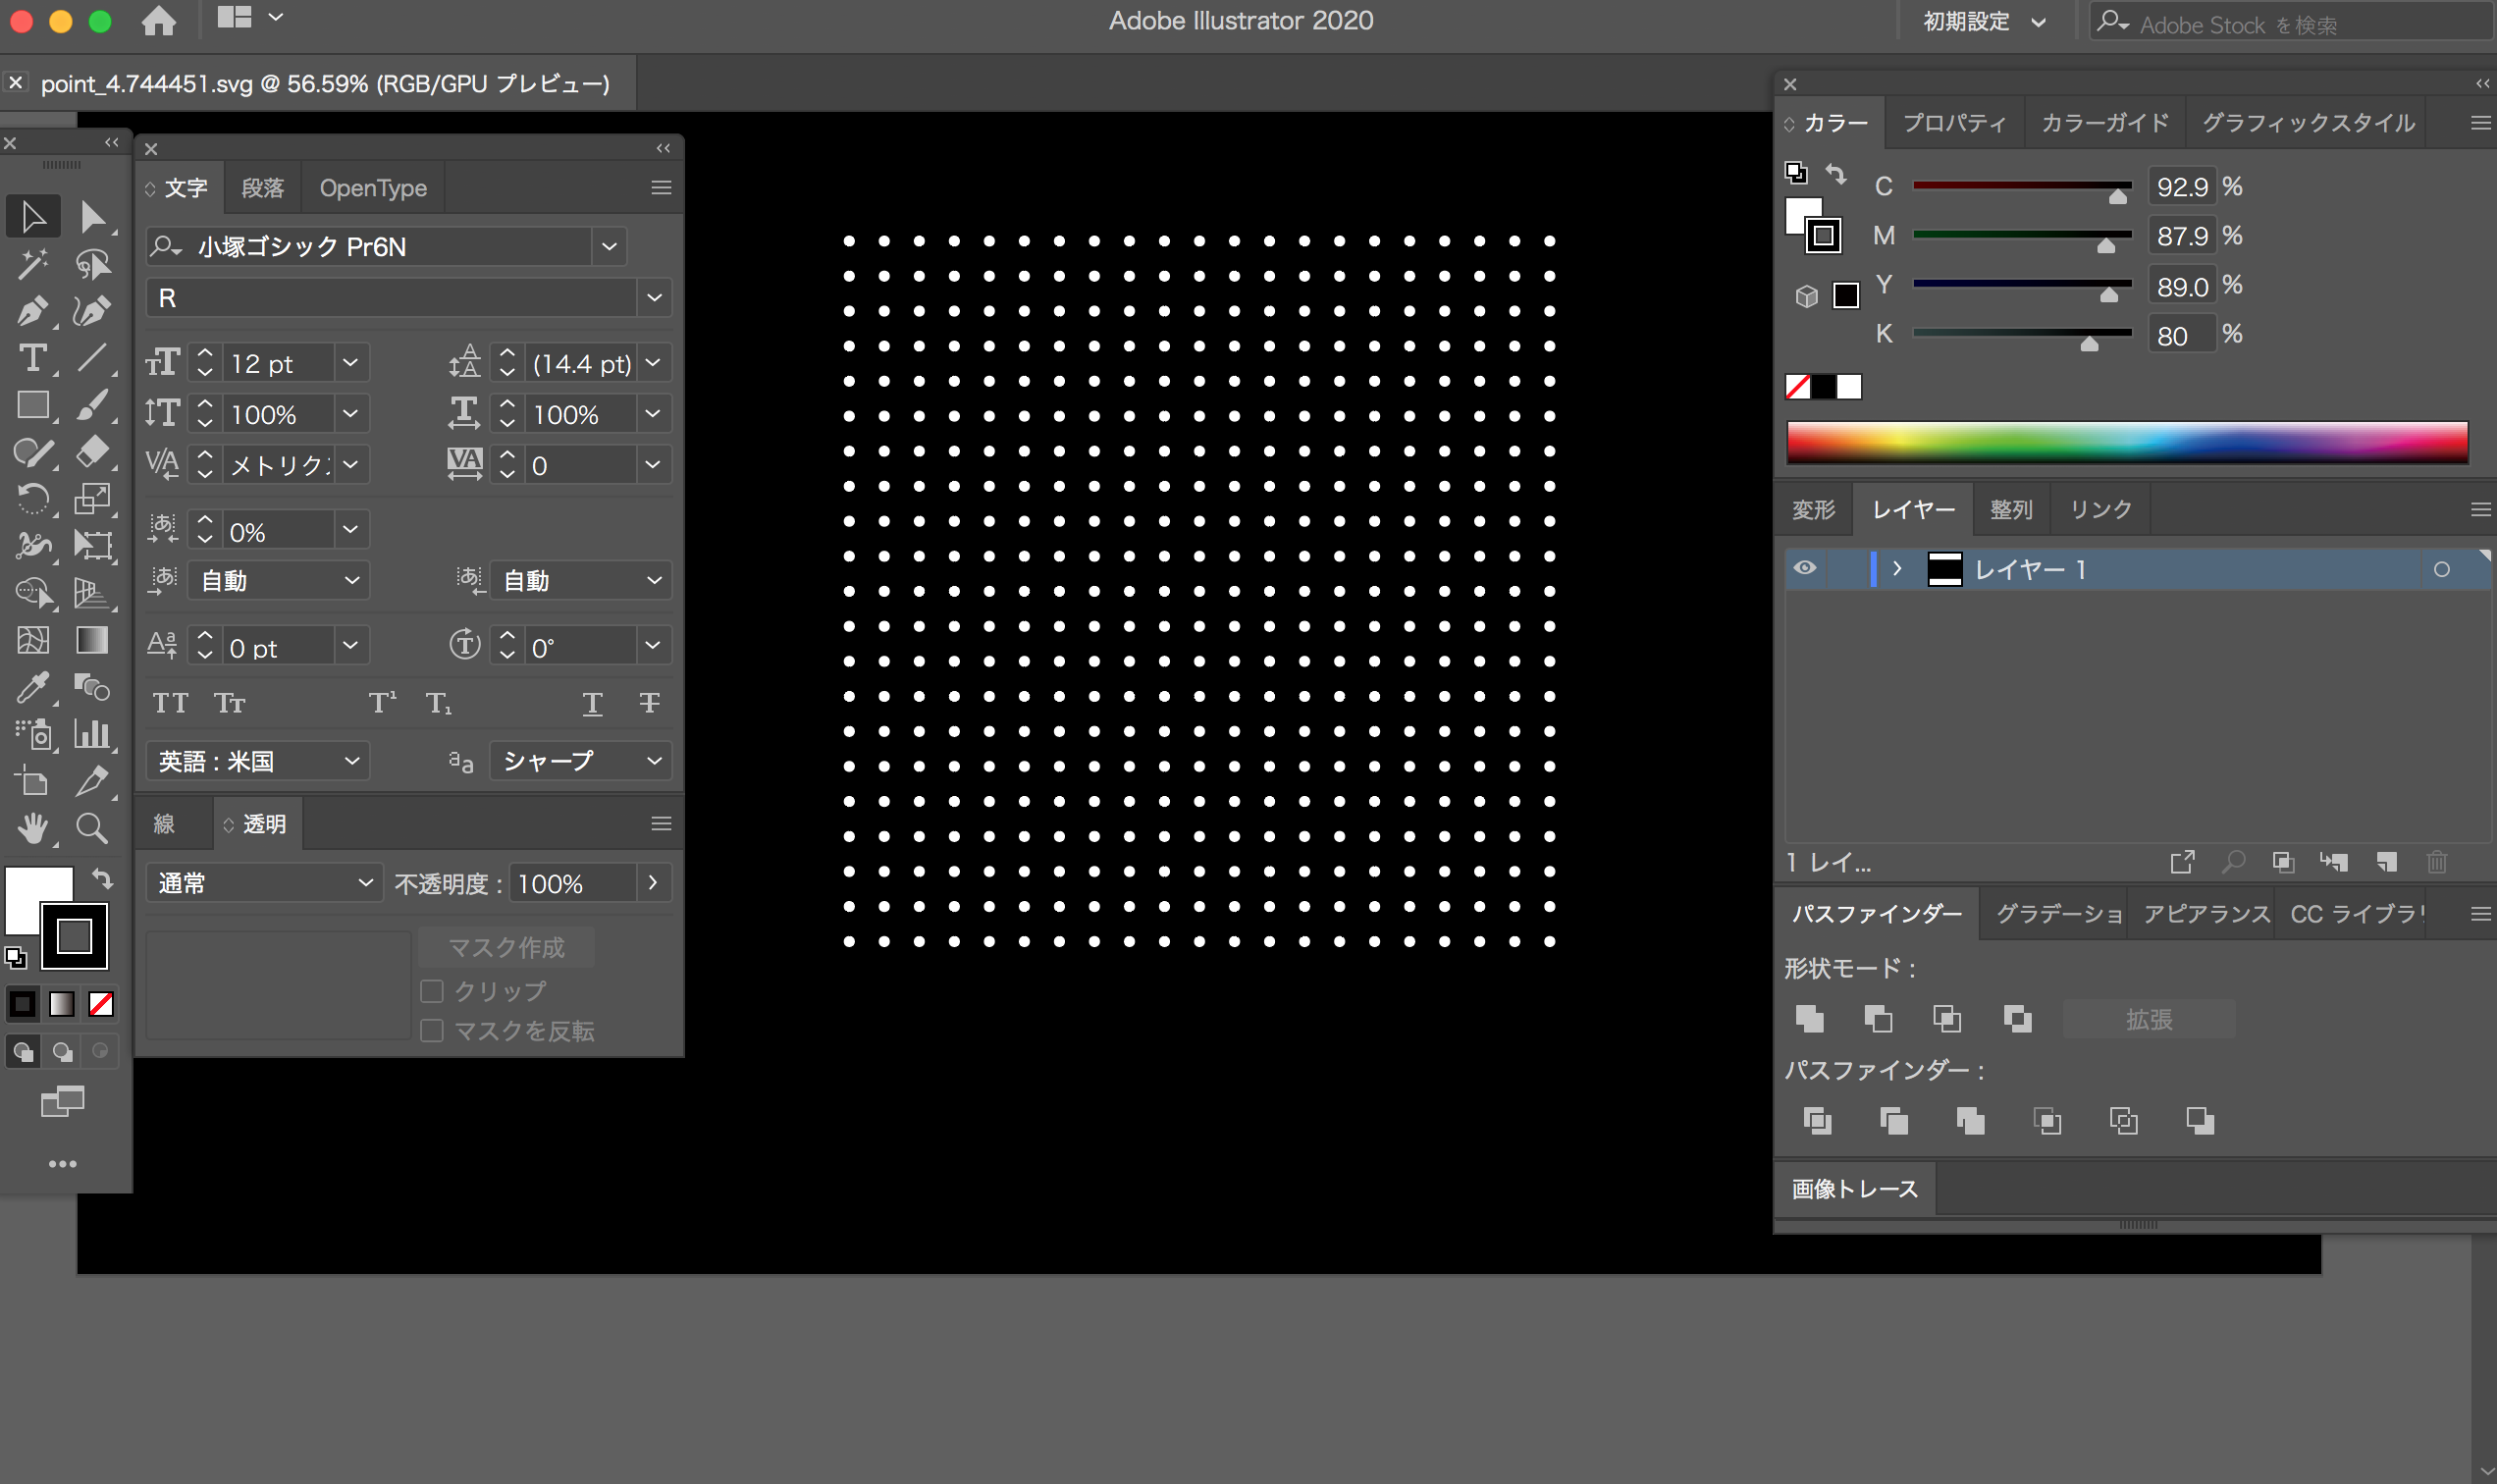Image resolution: width=2497 pixels, height=1484 pixels.
Task: Select the Hand tool
Action: click(x=33, y=828)
